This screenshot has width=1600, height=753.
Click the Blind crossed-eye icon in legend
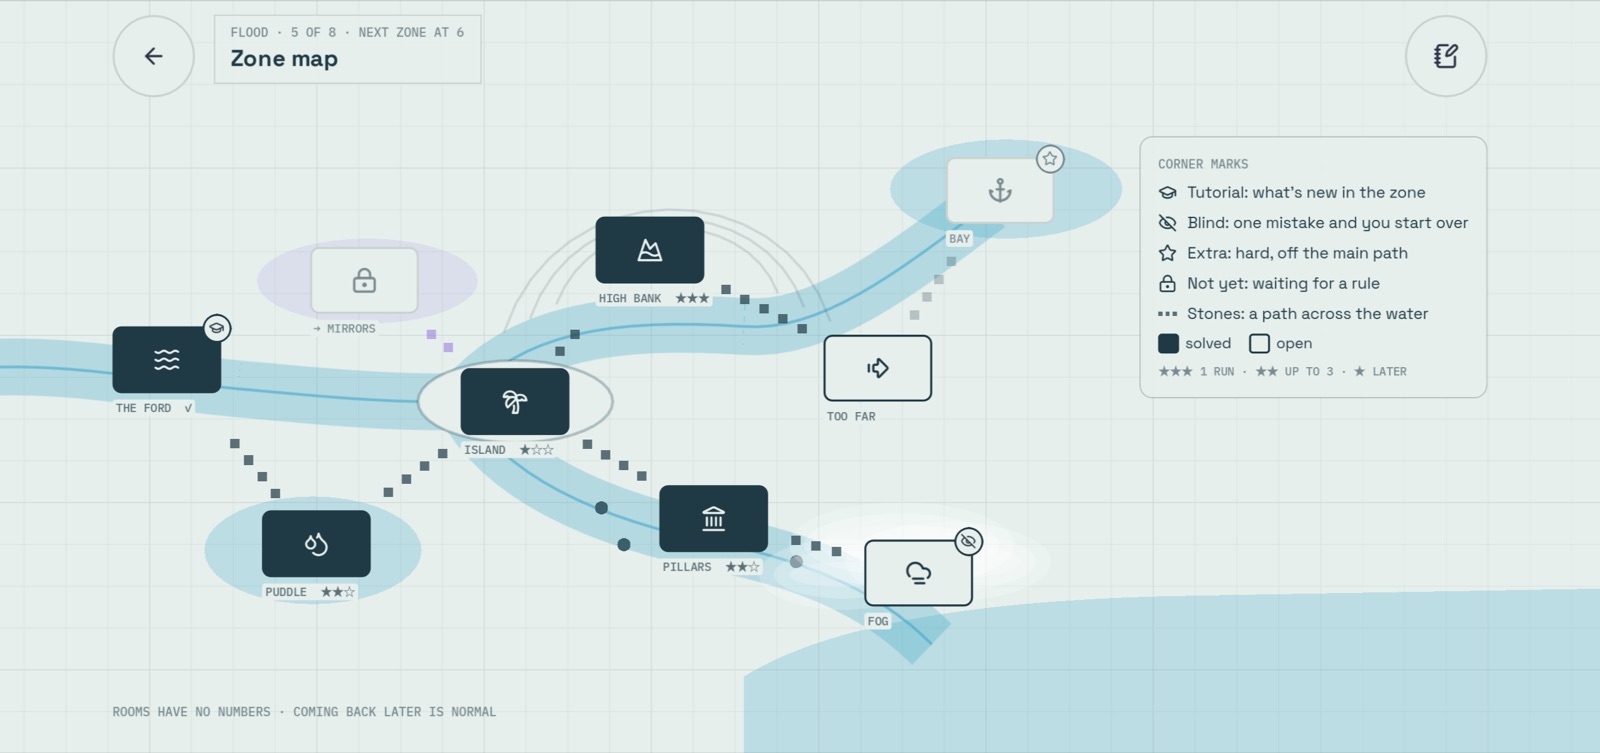[x=1167, y=223]
